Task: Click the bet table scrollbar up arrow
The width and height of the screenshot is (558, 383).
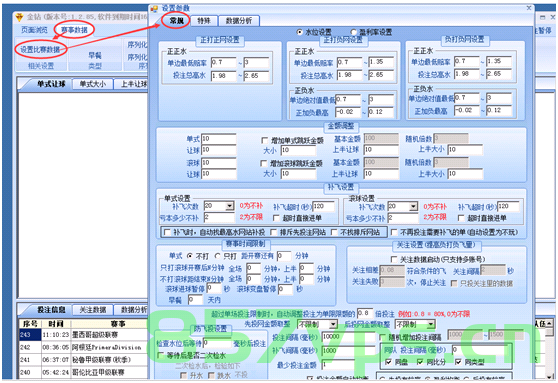Action: tap(549, 323)
